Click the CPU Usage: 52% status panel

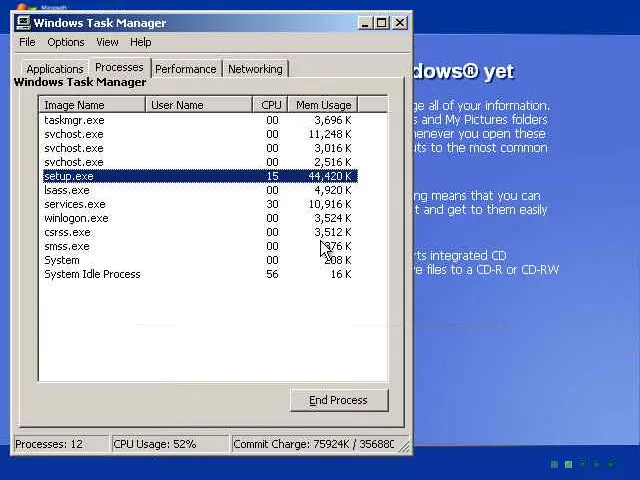170,444
